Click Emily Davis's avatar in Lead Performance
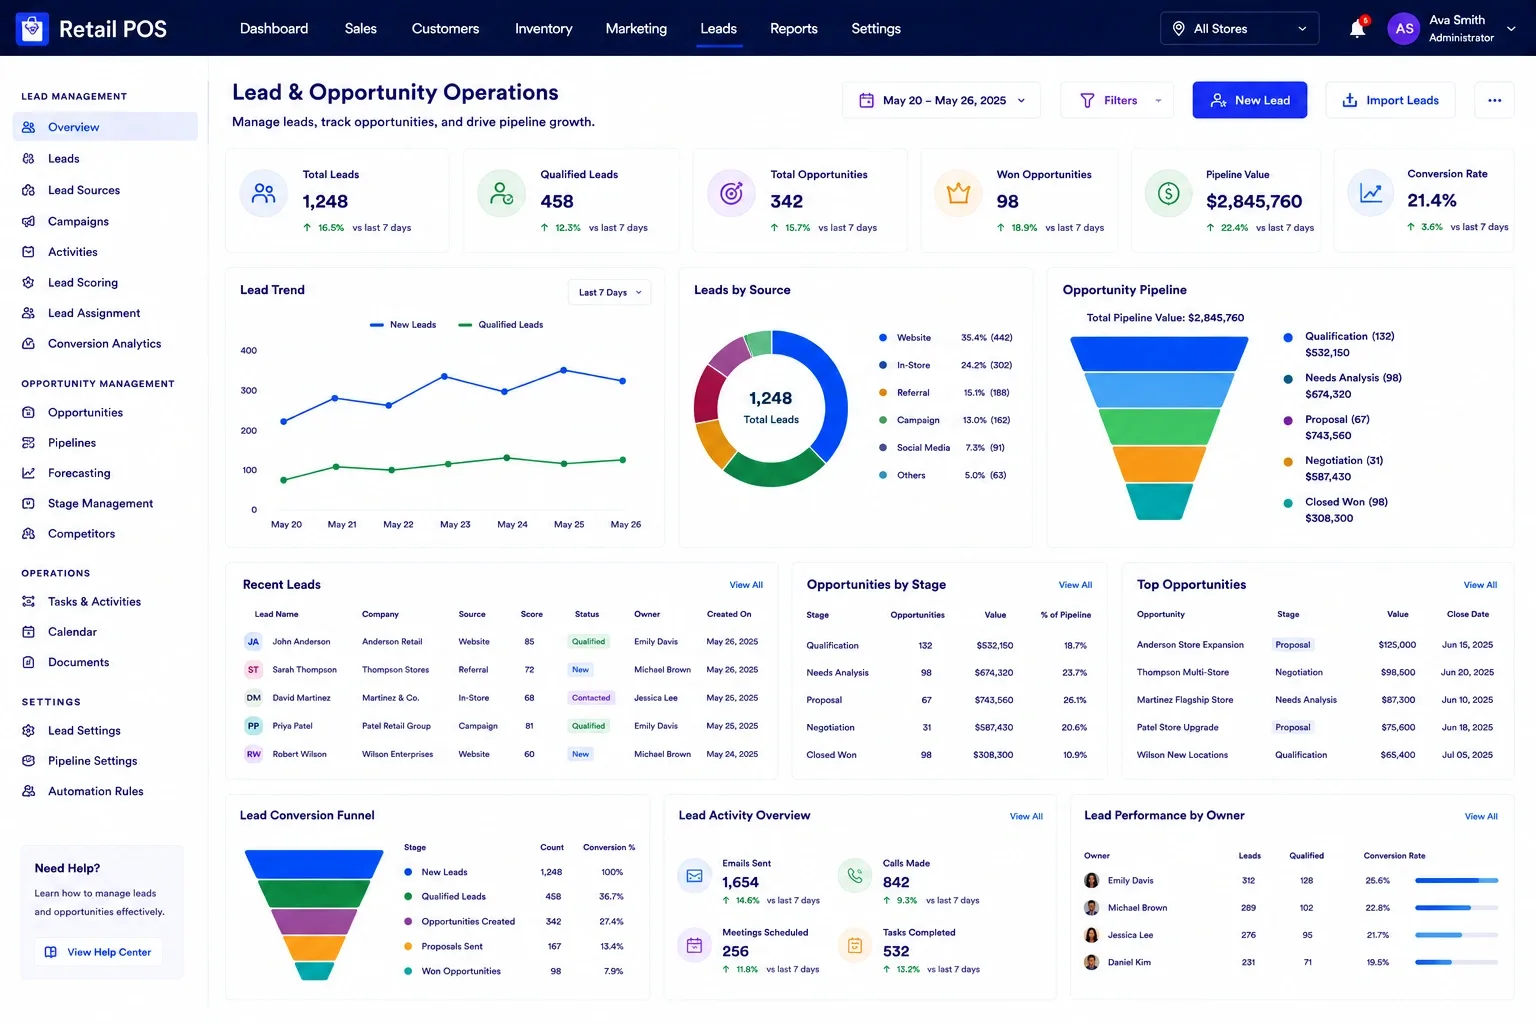1536x1024 pixels. [1092, 881]
